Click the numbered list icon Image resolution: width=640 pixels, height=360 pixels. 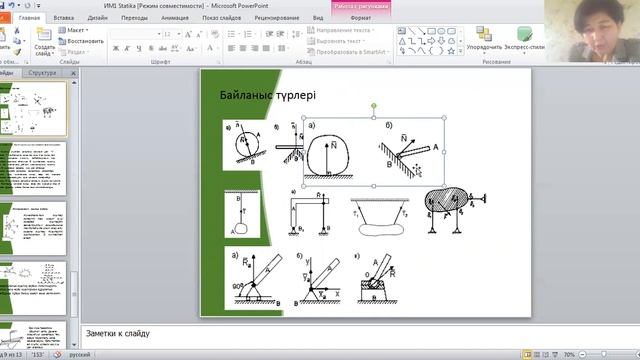coord(249,34)
